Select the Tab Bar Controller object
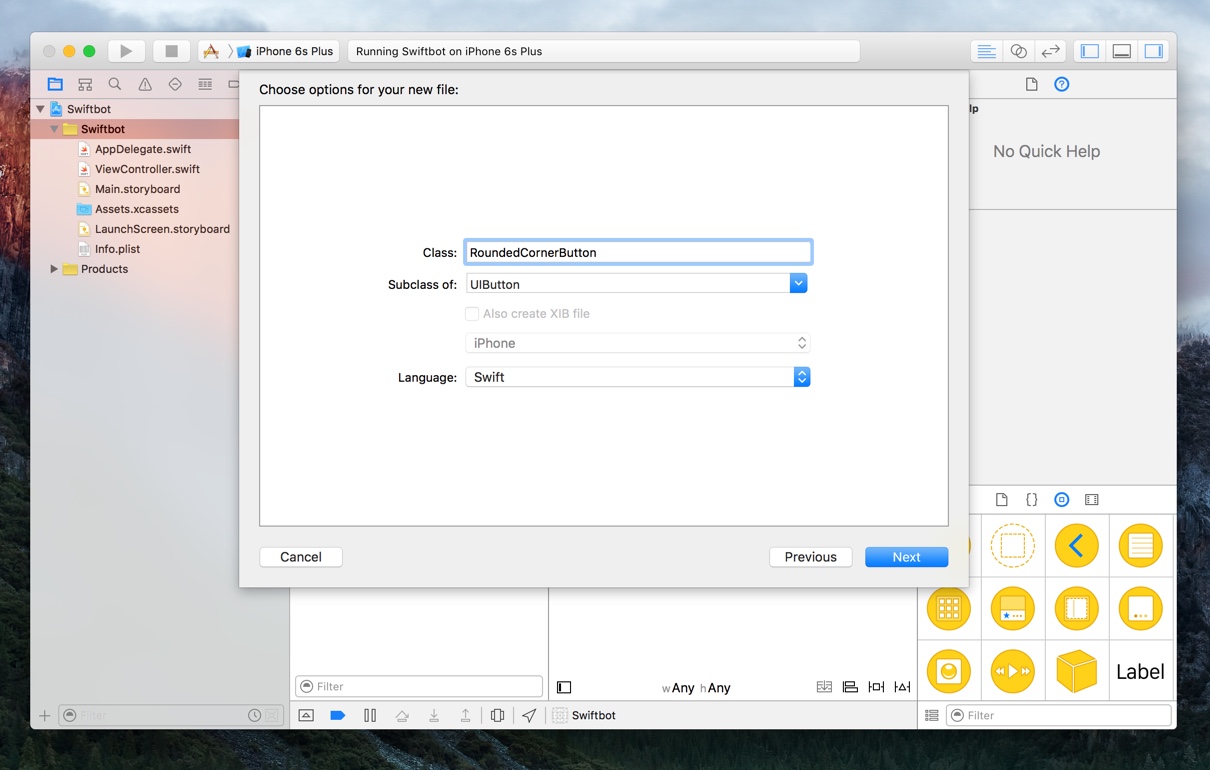The height and width of the screenshot is (770, 1210). coord(1012,608)
